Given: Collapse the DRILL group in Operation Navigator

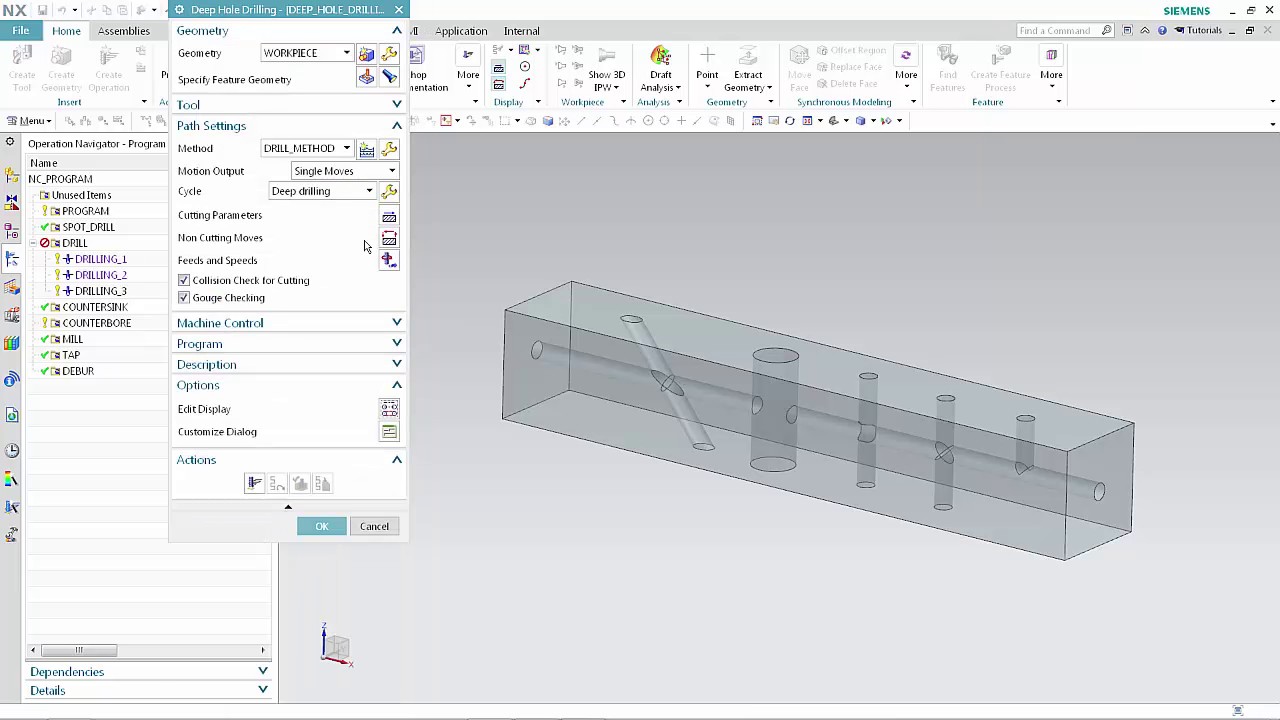Looking at the screenshot, I should click(33, 243).
